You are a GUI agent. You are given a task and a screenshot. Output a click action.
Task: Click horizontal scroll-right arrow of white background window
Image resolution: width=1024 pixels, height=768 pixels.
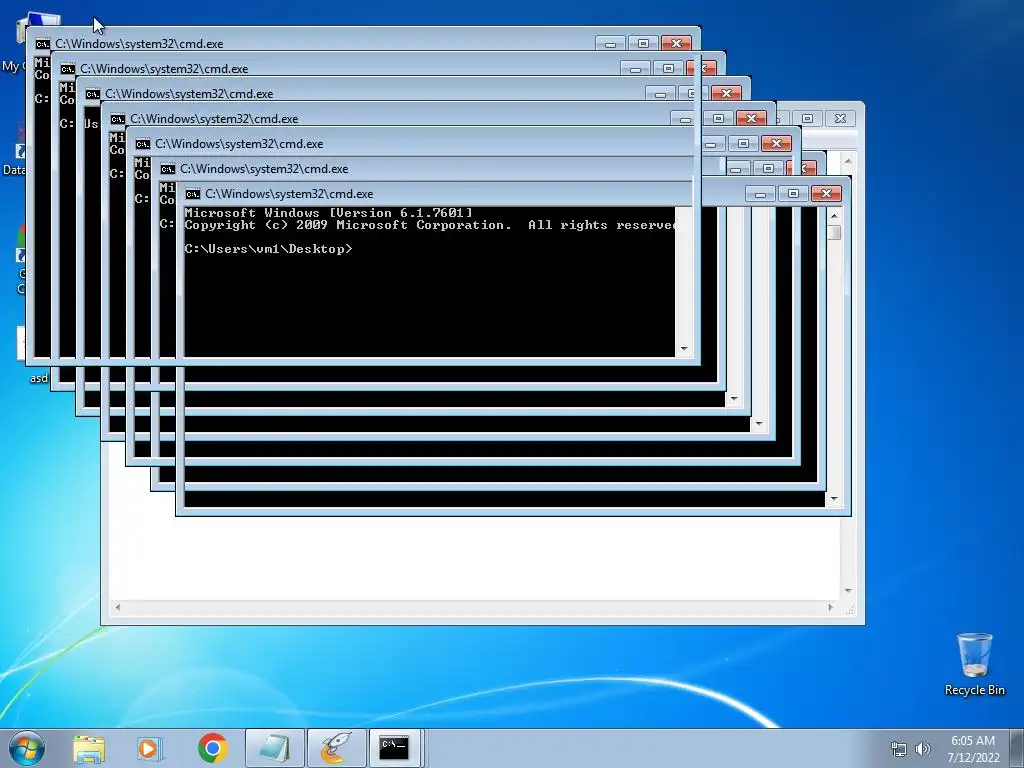[831, 607]
